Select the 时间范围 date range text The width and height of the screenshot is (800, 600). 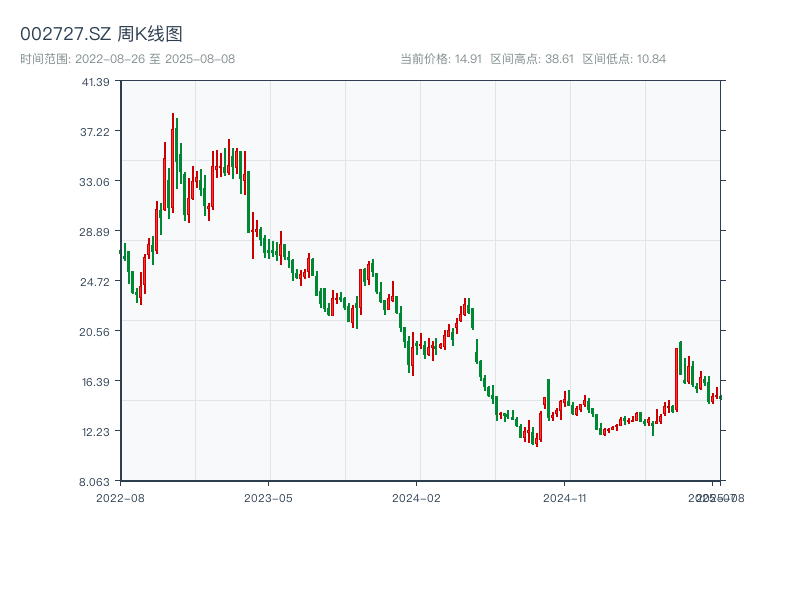tap(127, 59)
